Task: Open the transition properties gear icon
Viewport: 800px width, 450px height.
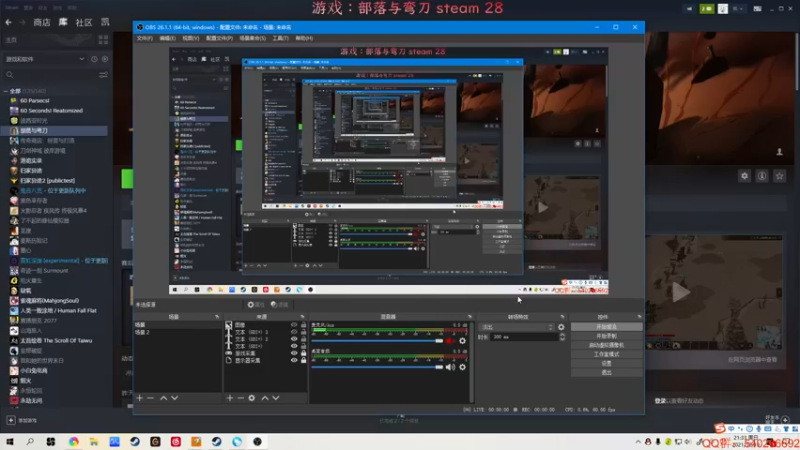Action: tap(561, 327)
